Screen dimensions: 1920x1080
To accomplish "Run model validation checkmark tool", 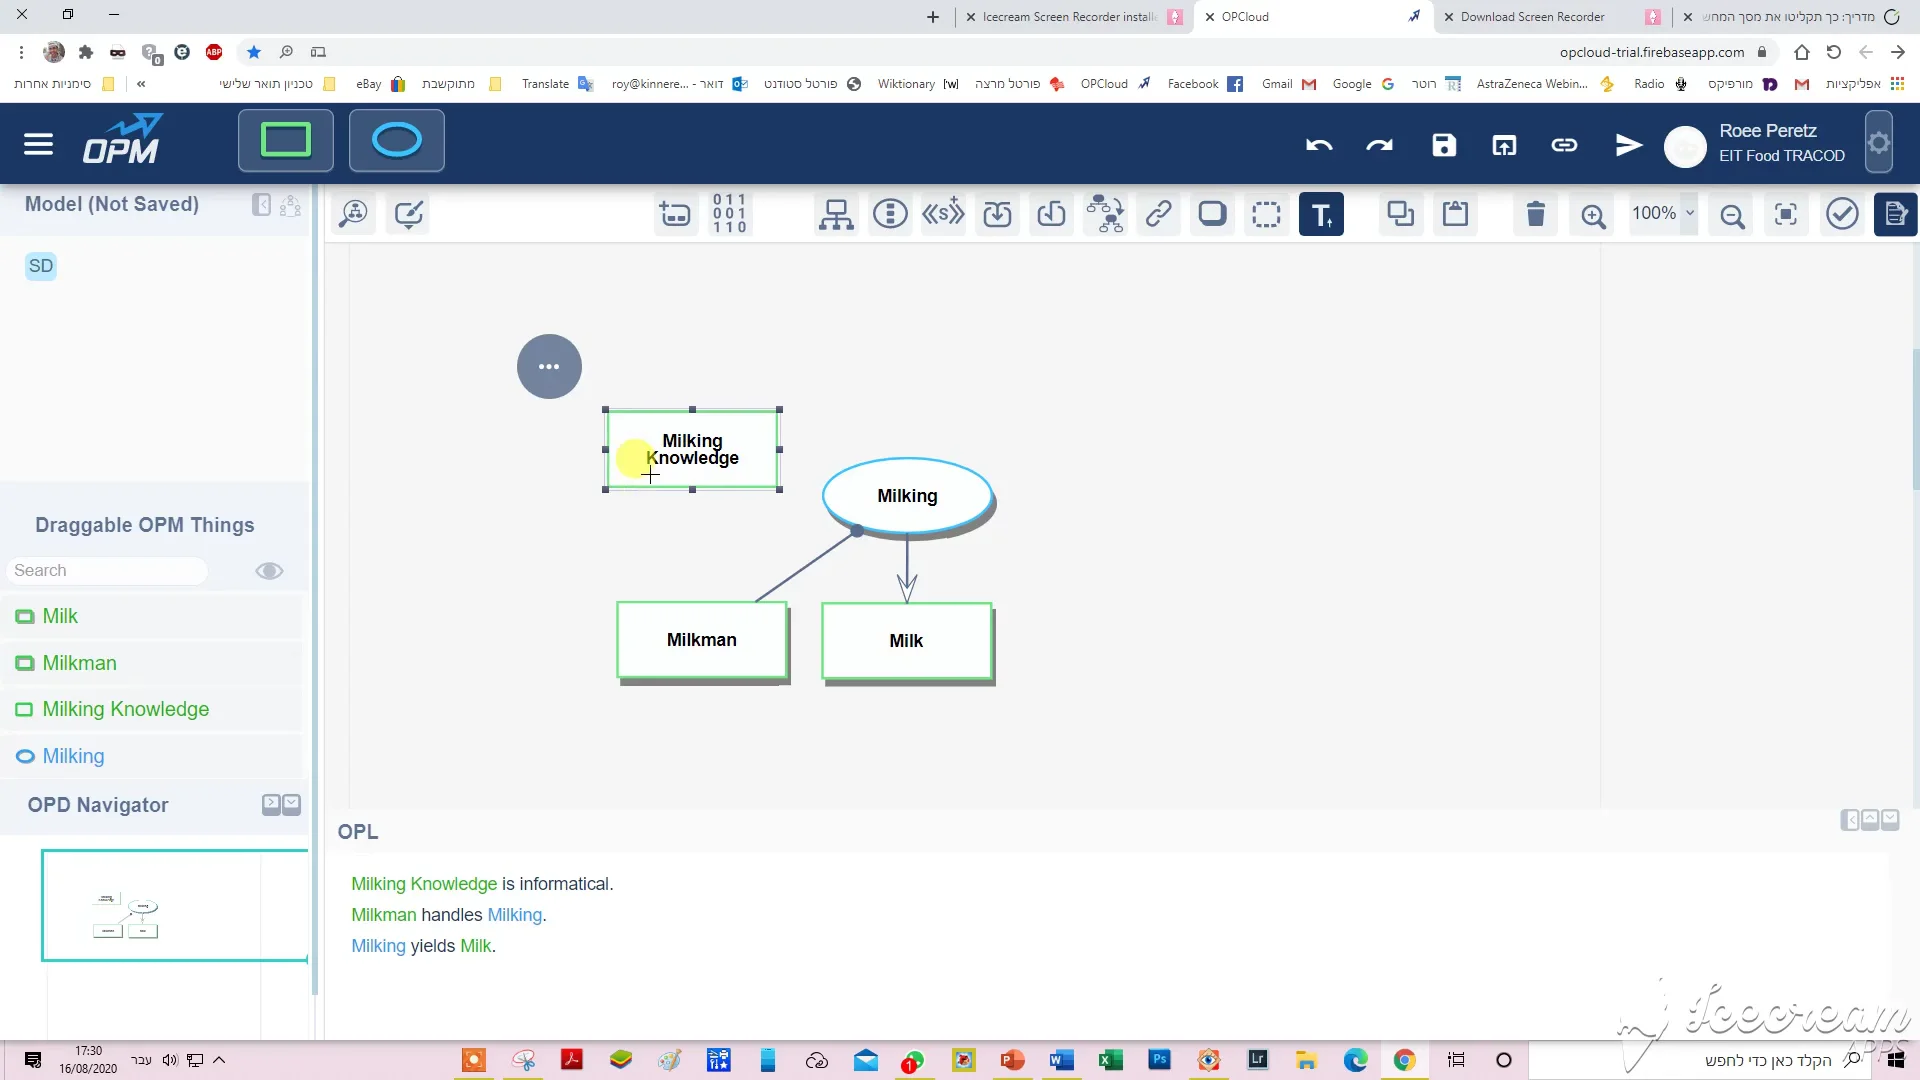I will point(1841,213).
